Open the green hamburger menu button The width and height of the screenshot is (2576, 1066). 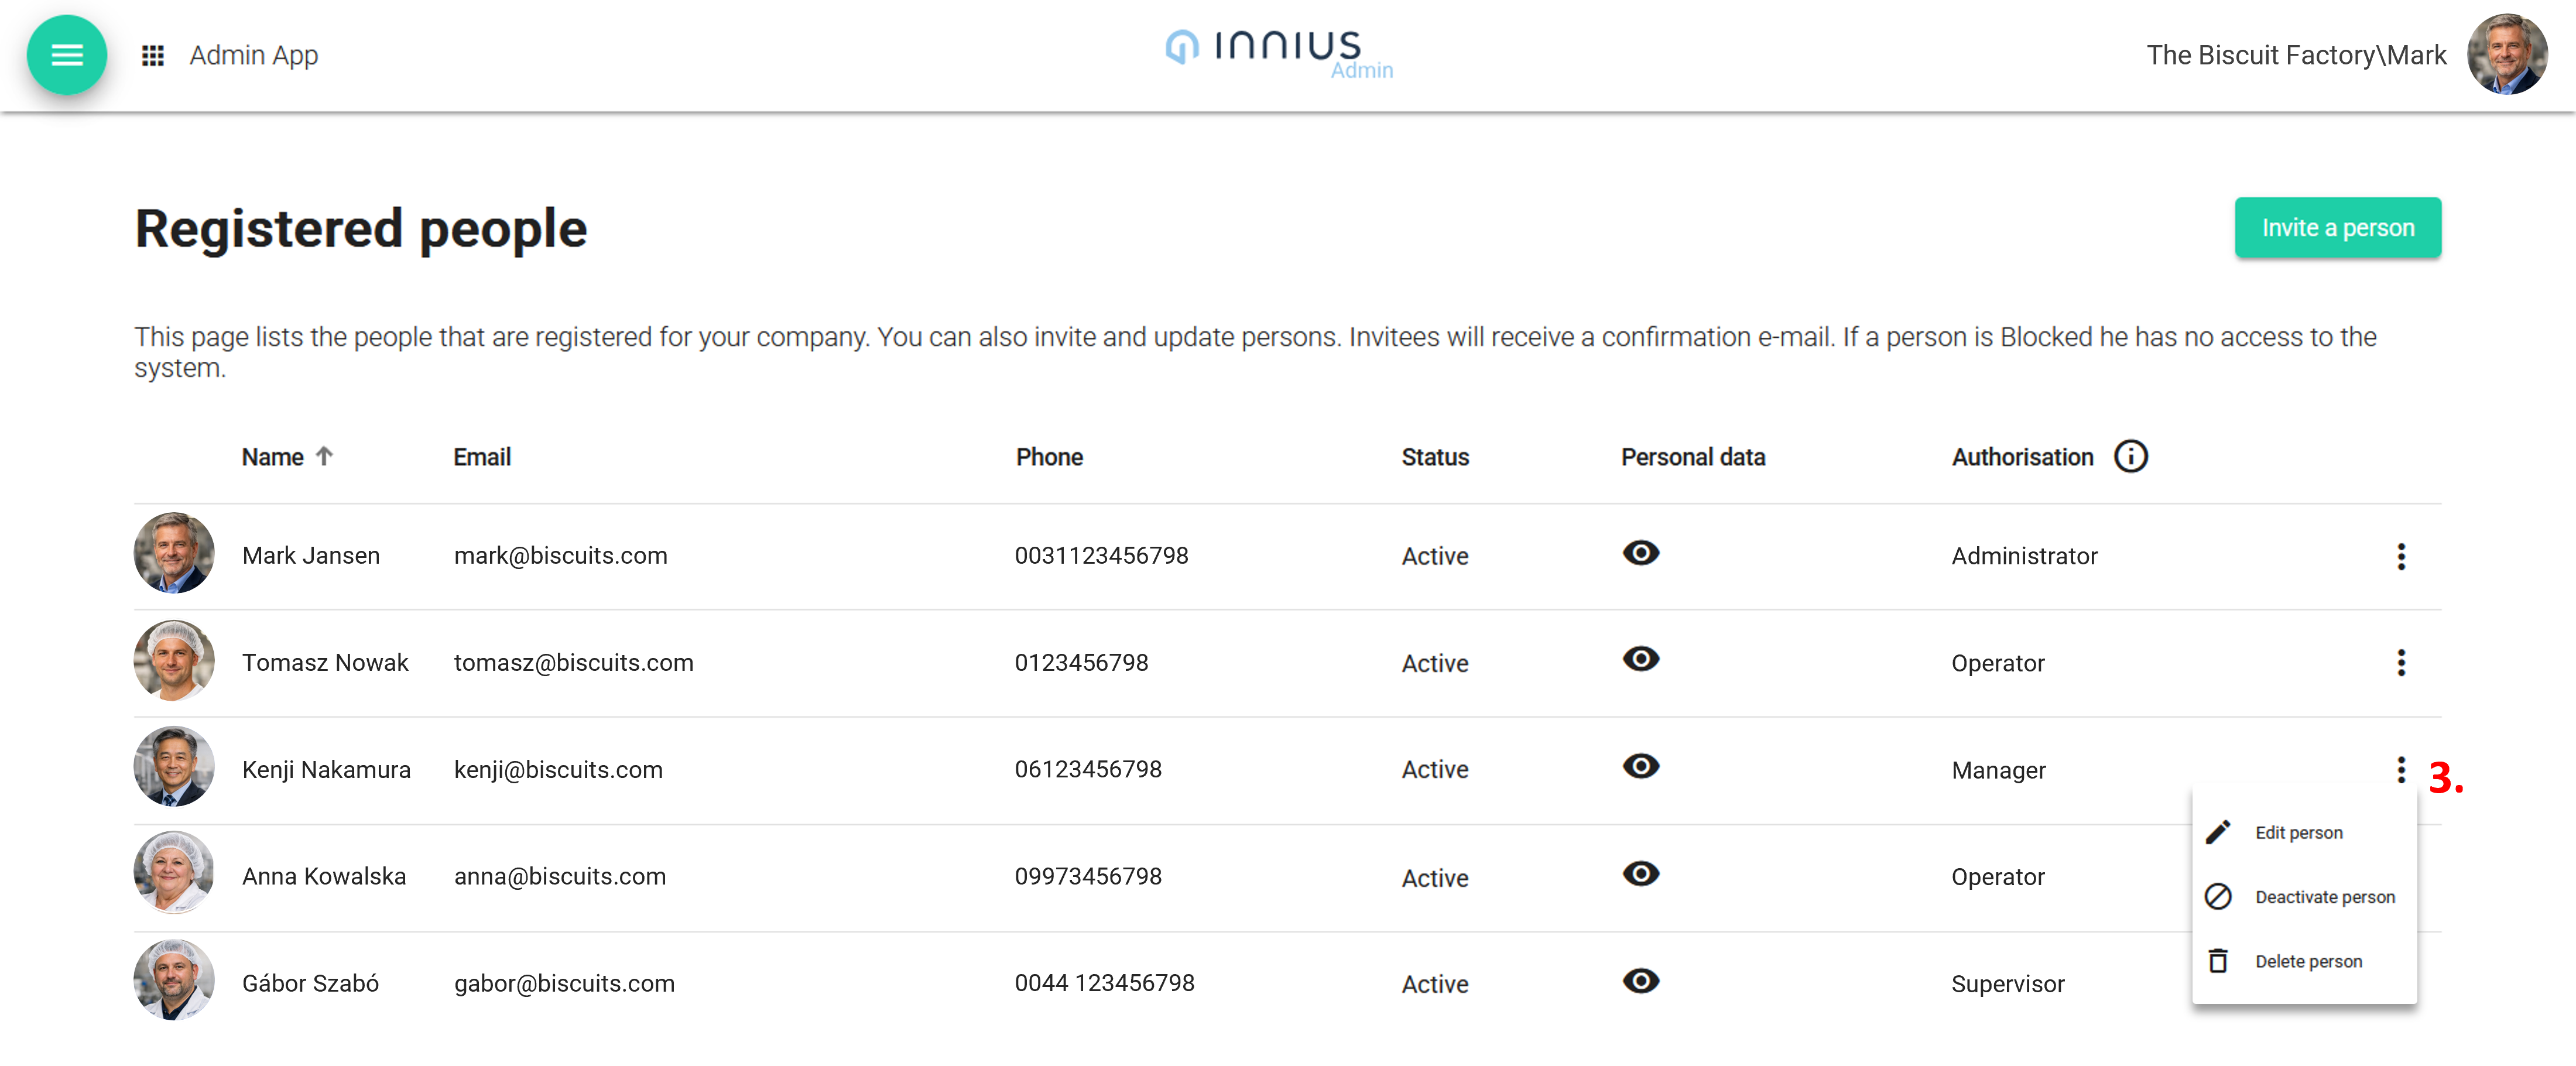[x=66, y=55]
